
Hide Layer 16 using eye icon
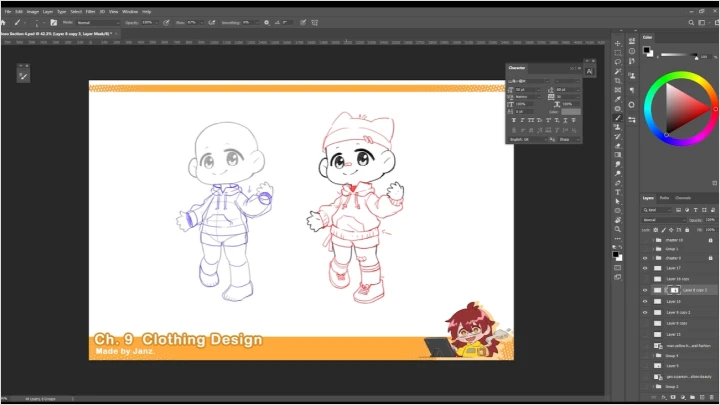(645, 301)
